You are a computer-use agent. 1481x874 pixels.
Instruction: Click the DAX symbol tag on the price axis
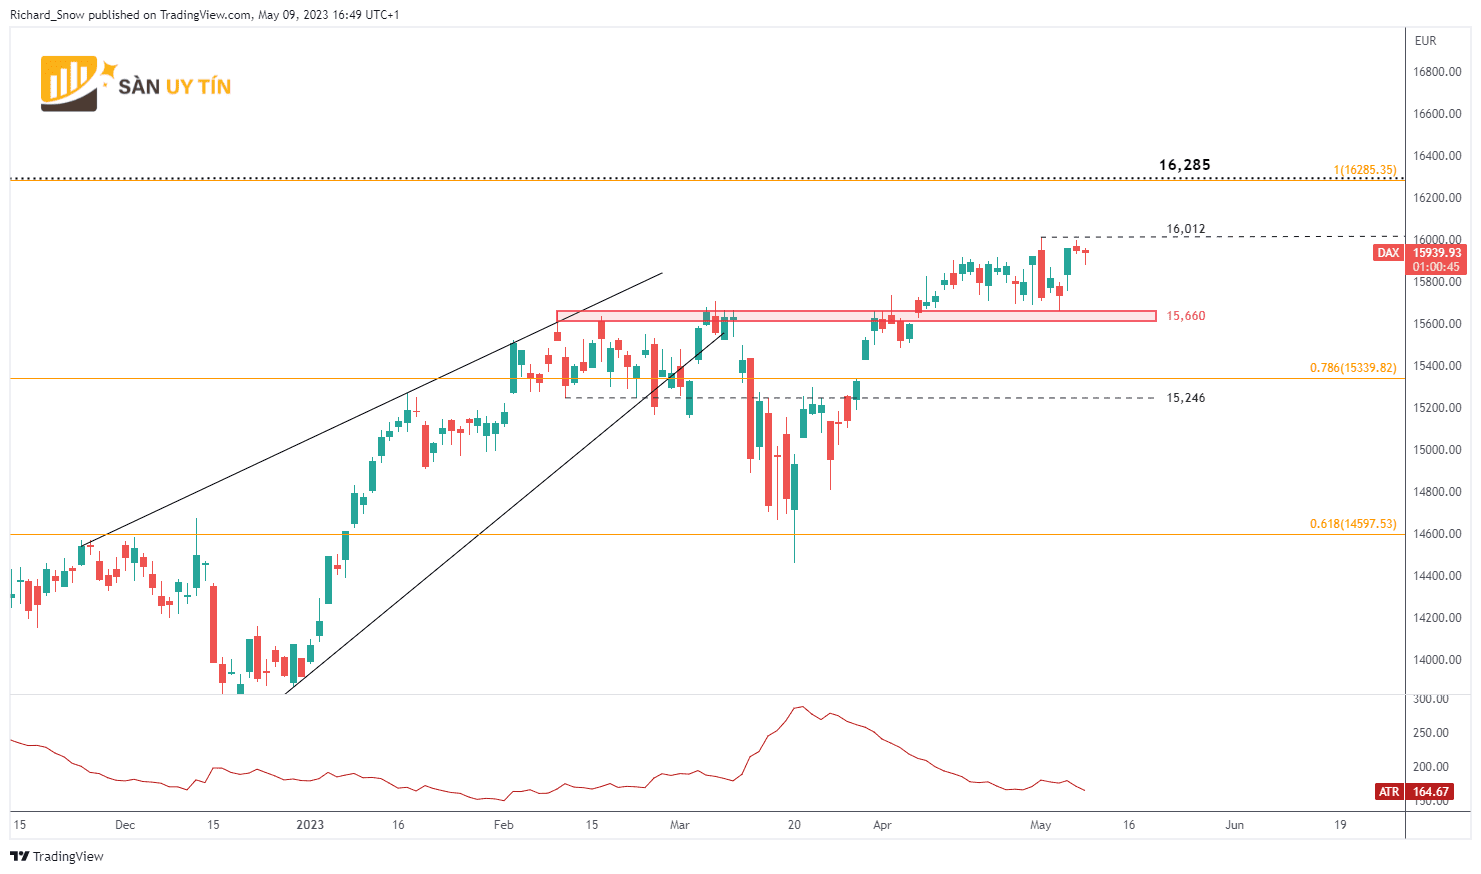[1388, 253]
